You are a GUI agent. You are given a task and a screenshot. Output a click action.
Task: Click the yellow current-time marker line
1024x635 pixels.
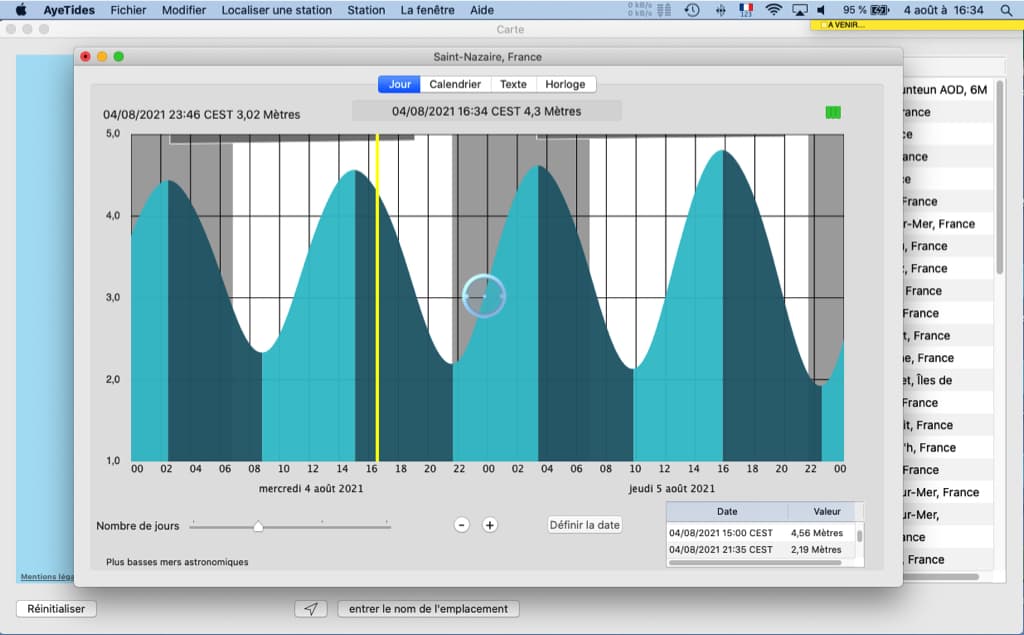[x=377, y=297]
